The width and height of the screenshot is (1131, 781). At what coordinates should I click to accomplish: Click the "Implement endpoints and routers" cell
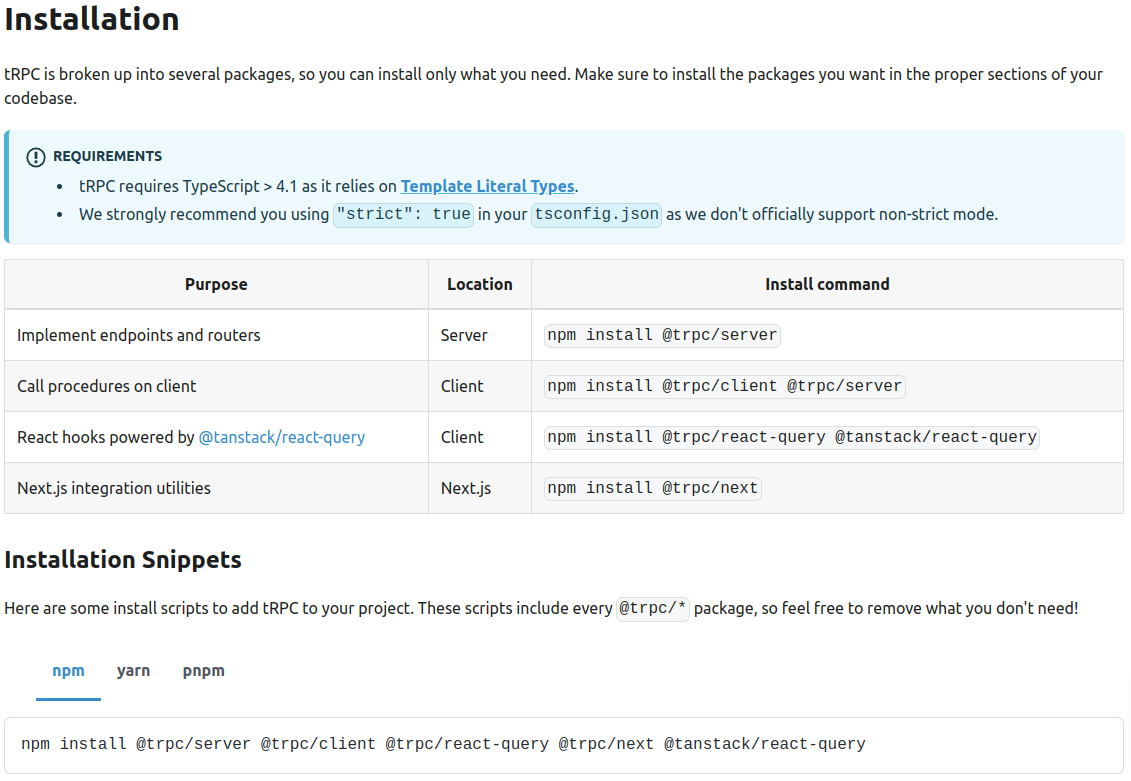coord(139,335)
